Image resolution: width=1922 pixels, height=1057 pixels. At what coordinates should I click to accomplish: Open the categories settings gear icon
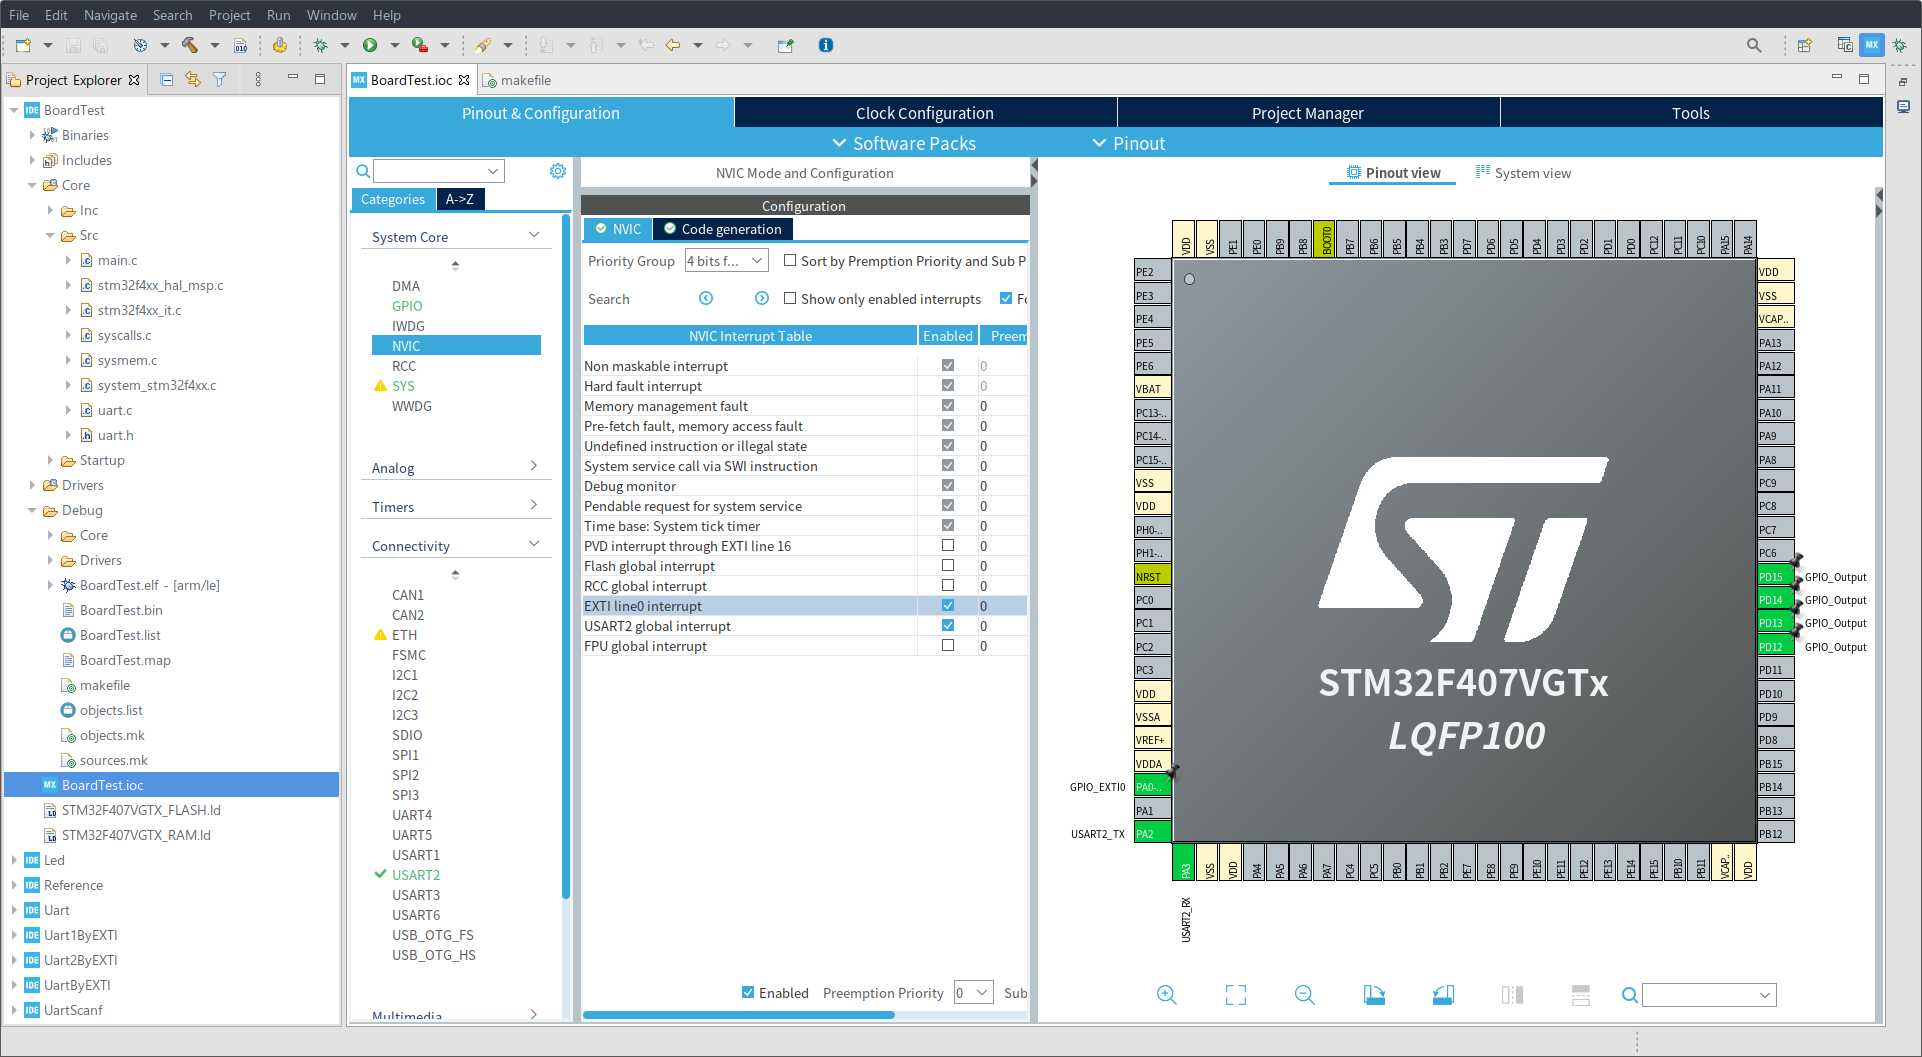point(558,171)
